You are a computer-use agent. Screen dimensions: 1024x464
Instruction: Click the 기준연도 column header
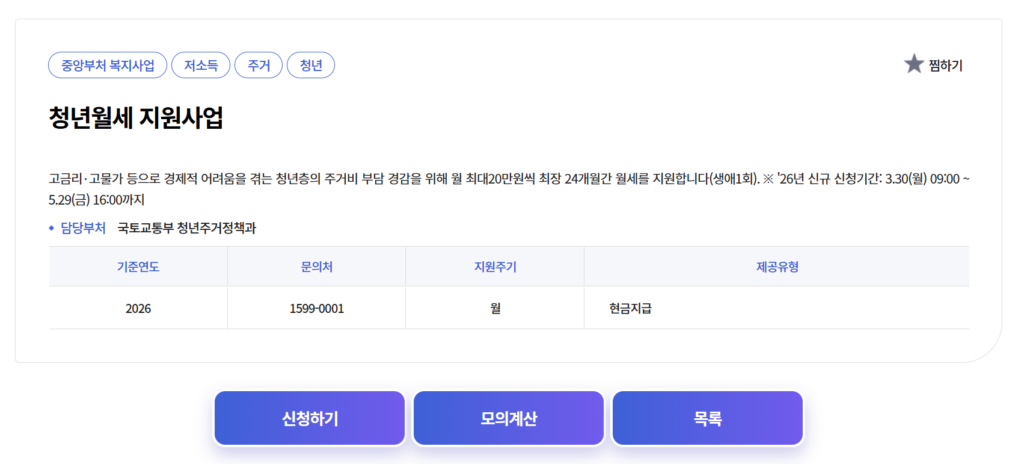[x=138, y=267]
